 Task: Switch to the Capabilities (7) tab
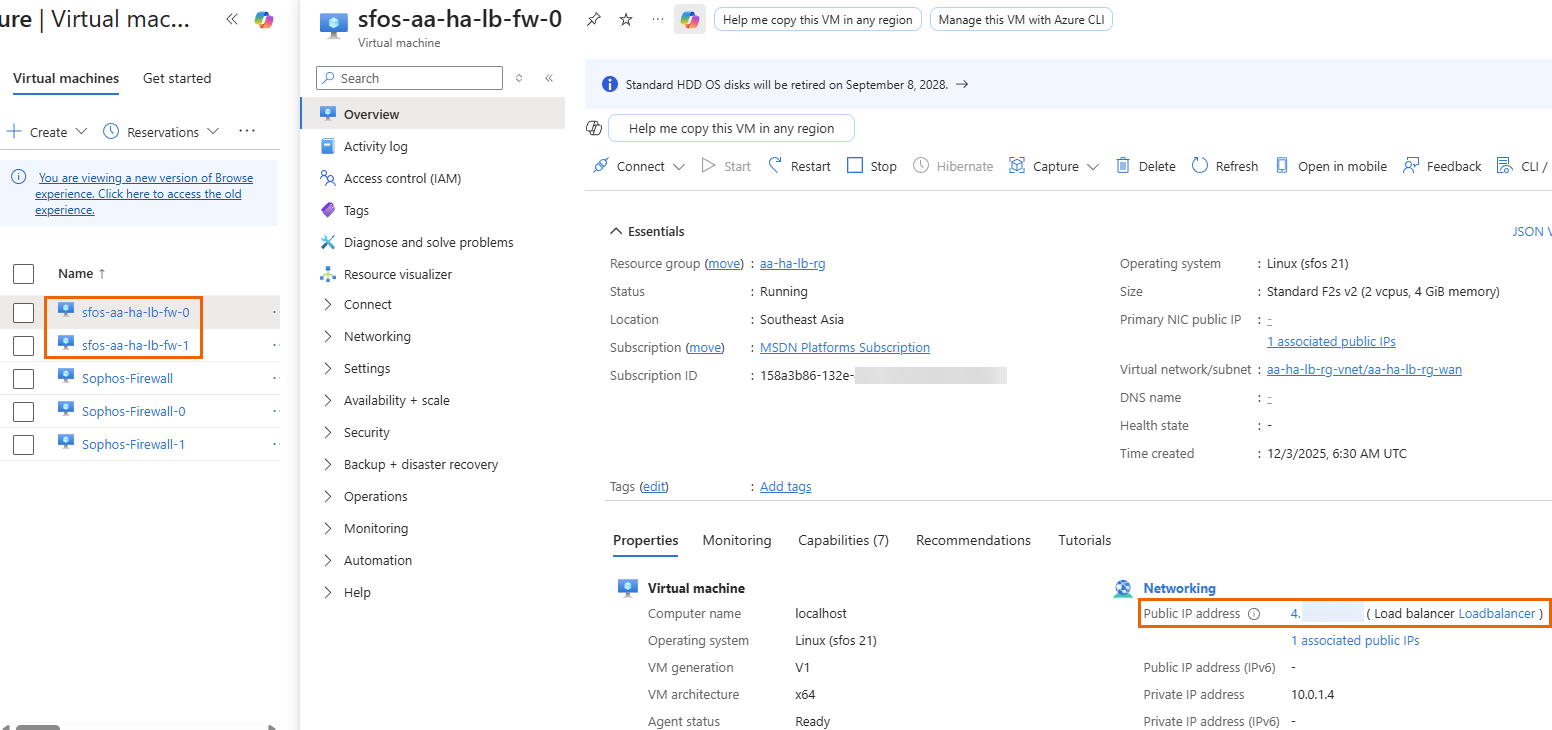coord(843,540)
